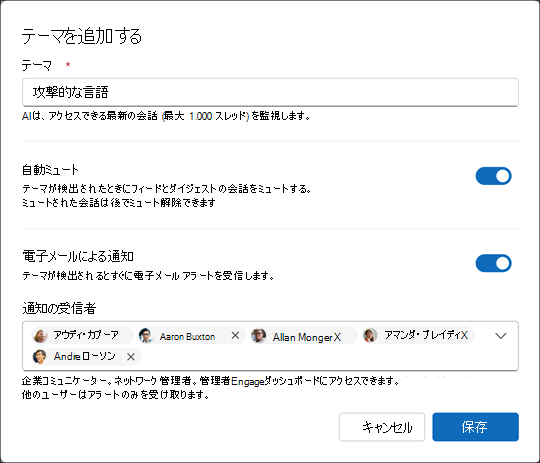Screen dimensions: 540x463
Task: Click Allan Monger's avatar picture
Action: (258, 335)
